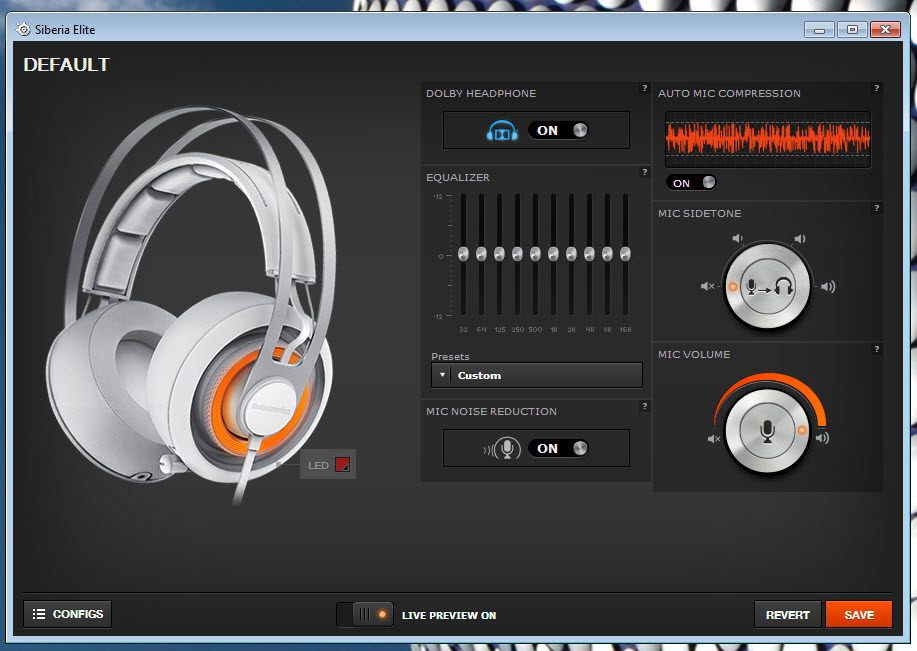This screenshot has width=917, height=651.
Task: Click the orange SAVE button
Action: (859, 615)
